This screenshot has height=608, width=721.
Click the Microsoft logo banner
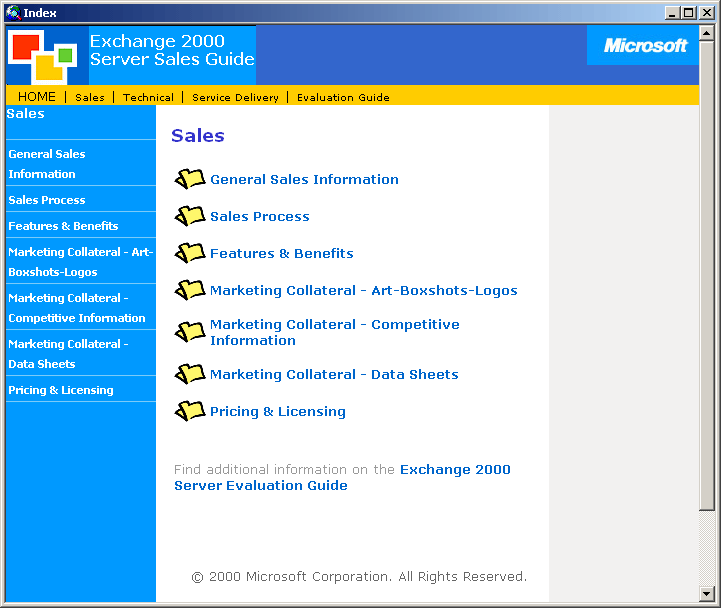tap(642, 45)
